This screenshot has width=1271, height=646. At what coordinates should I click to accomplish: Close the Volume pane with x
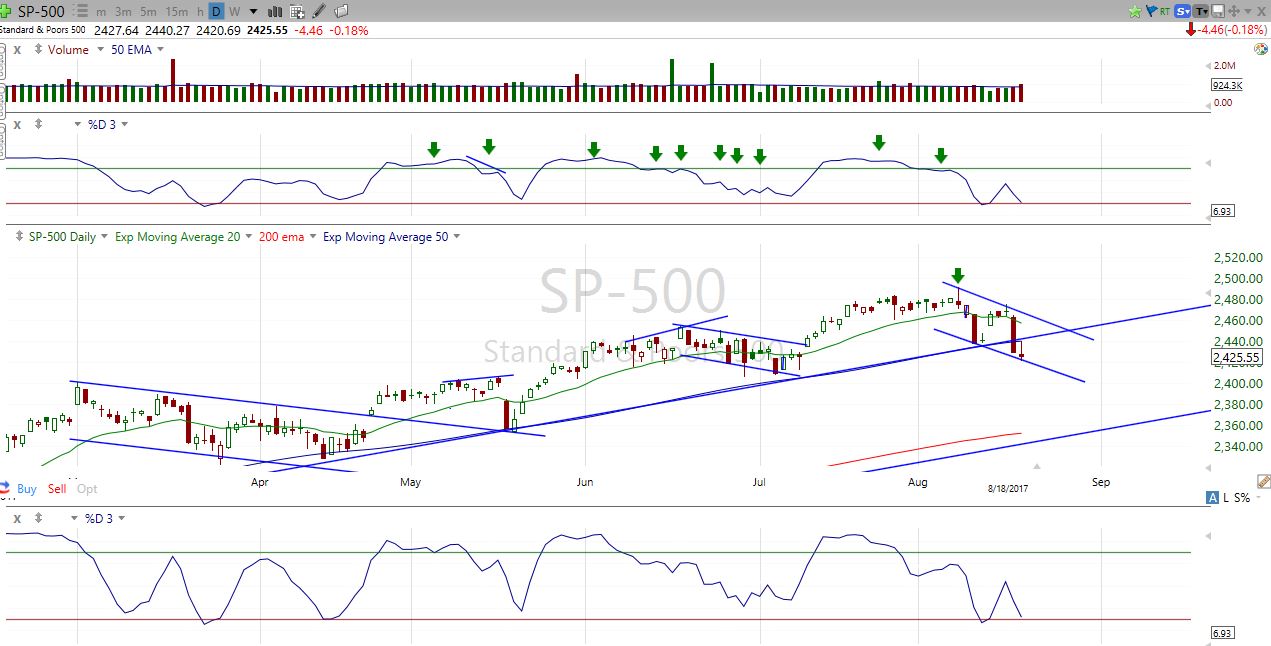tap(17, 49)
